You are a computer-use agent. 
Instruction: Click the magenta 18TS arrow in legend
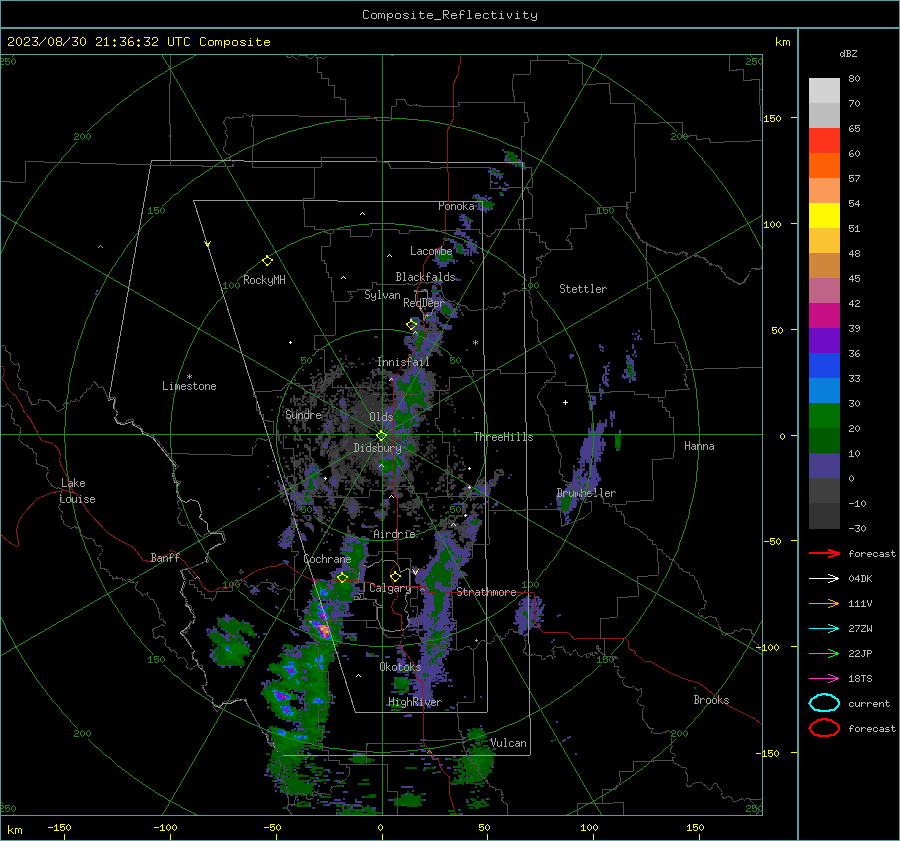point(824,679)
